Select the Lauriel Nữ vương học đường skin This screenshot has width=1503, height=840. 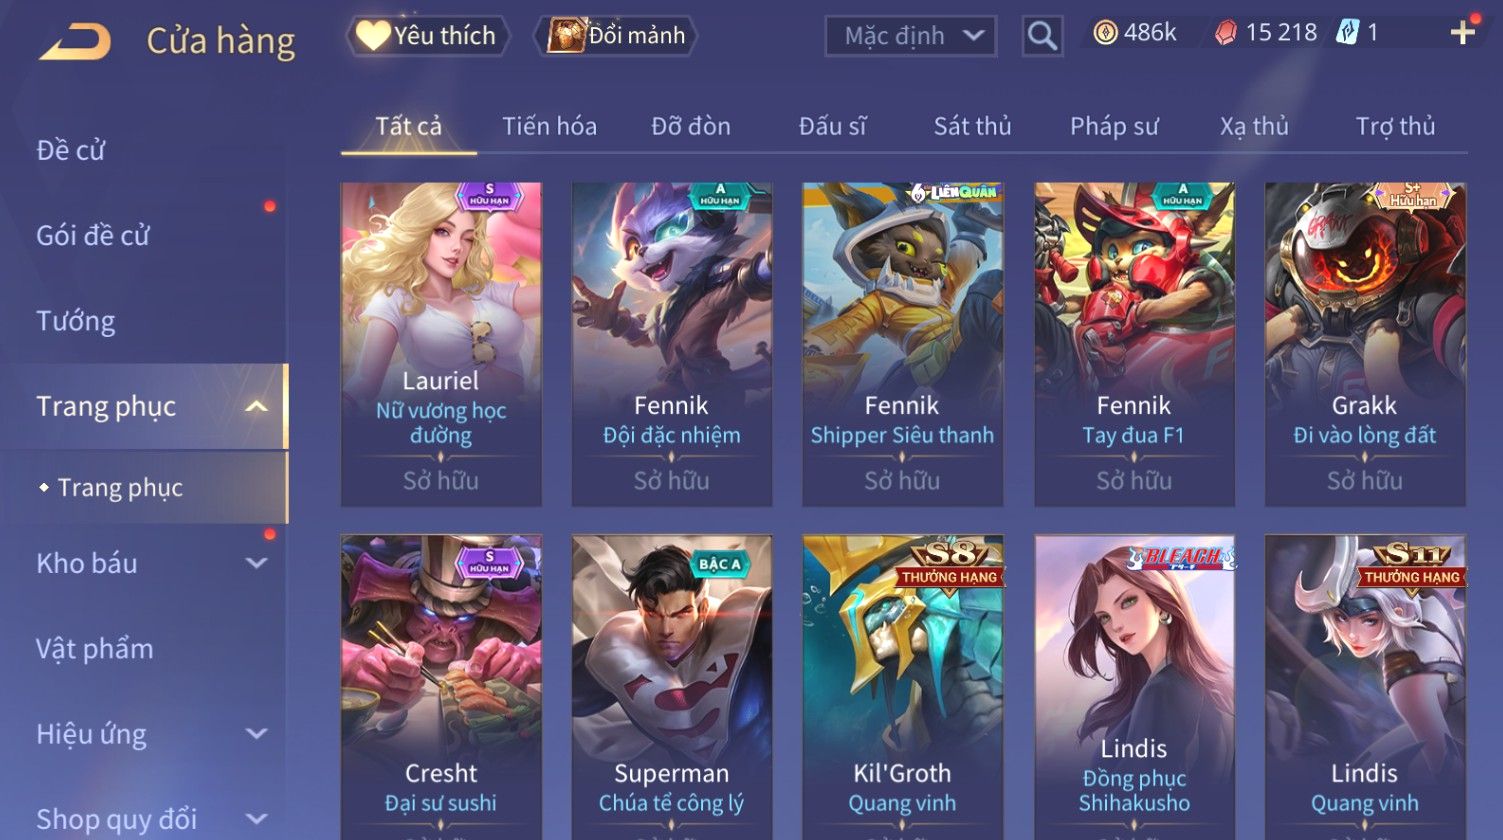[x=441, y=344]
